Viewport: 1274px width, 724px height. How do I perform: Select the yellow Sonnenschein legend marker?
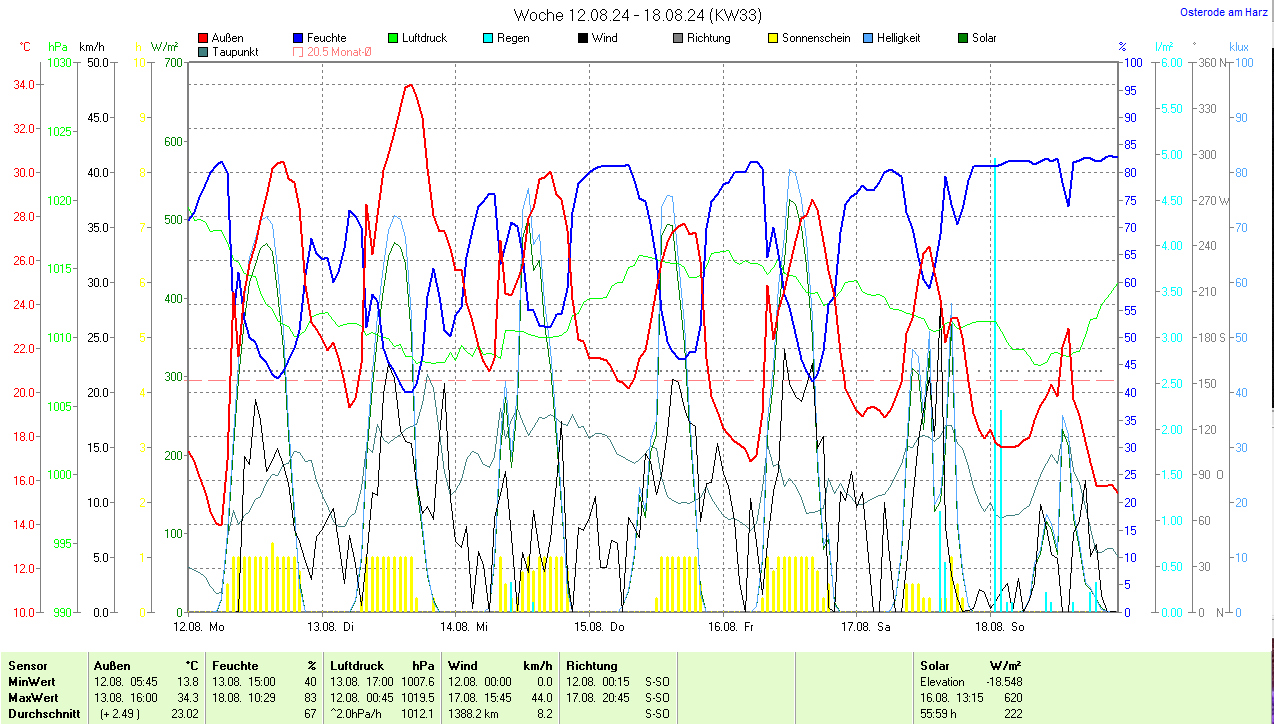[773, 38]
